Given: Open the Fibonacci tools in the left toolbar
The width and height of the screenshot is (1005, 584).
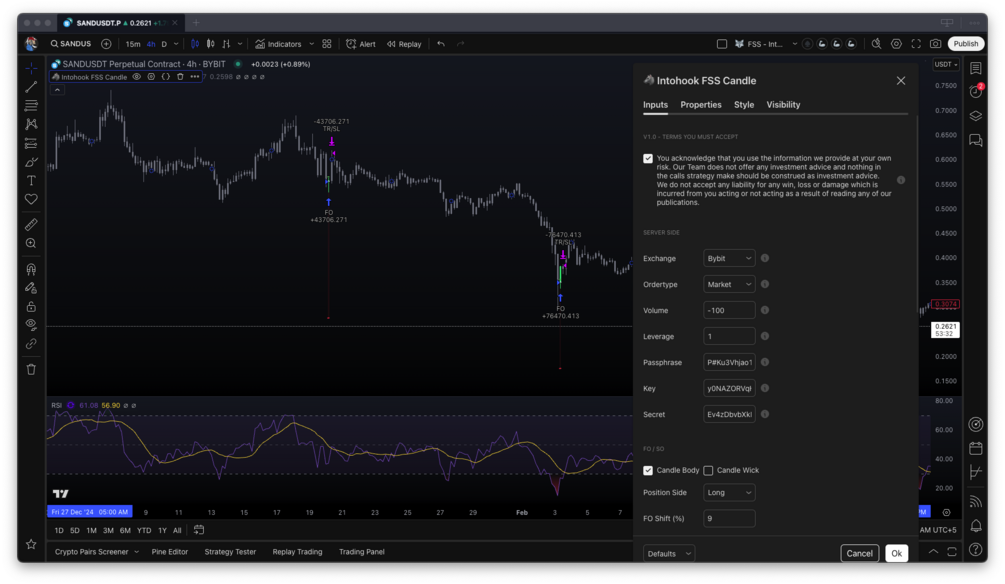Looking at the screenshot, I should coord(31,105).
